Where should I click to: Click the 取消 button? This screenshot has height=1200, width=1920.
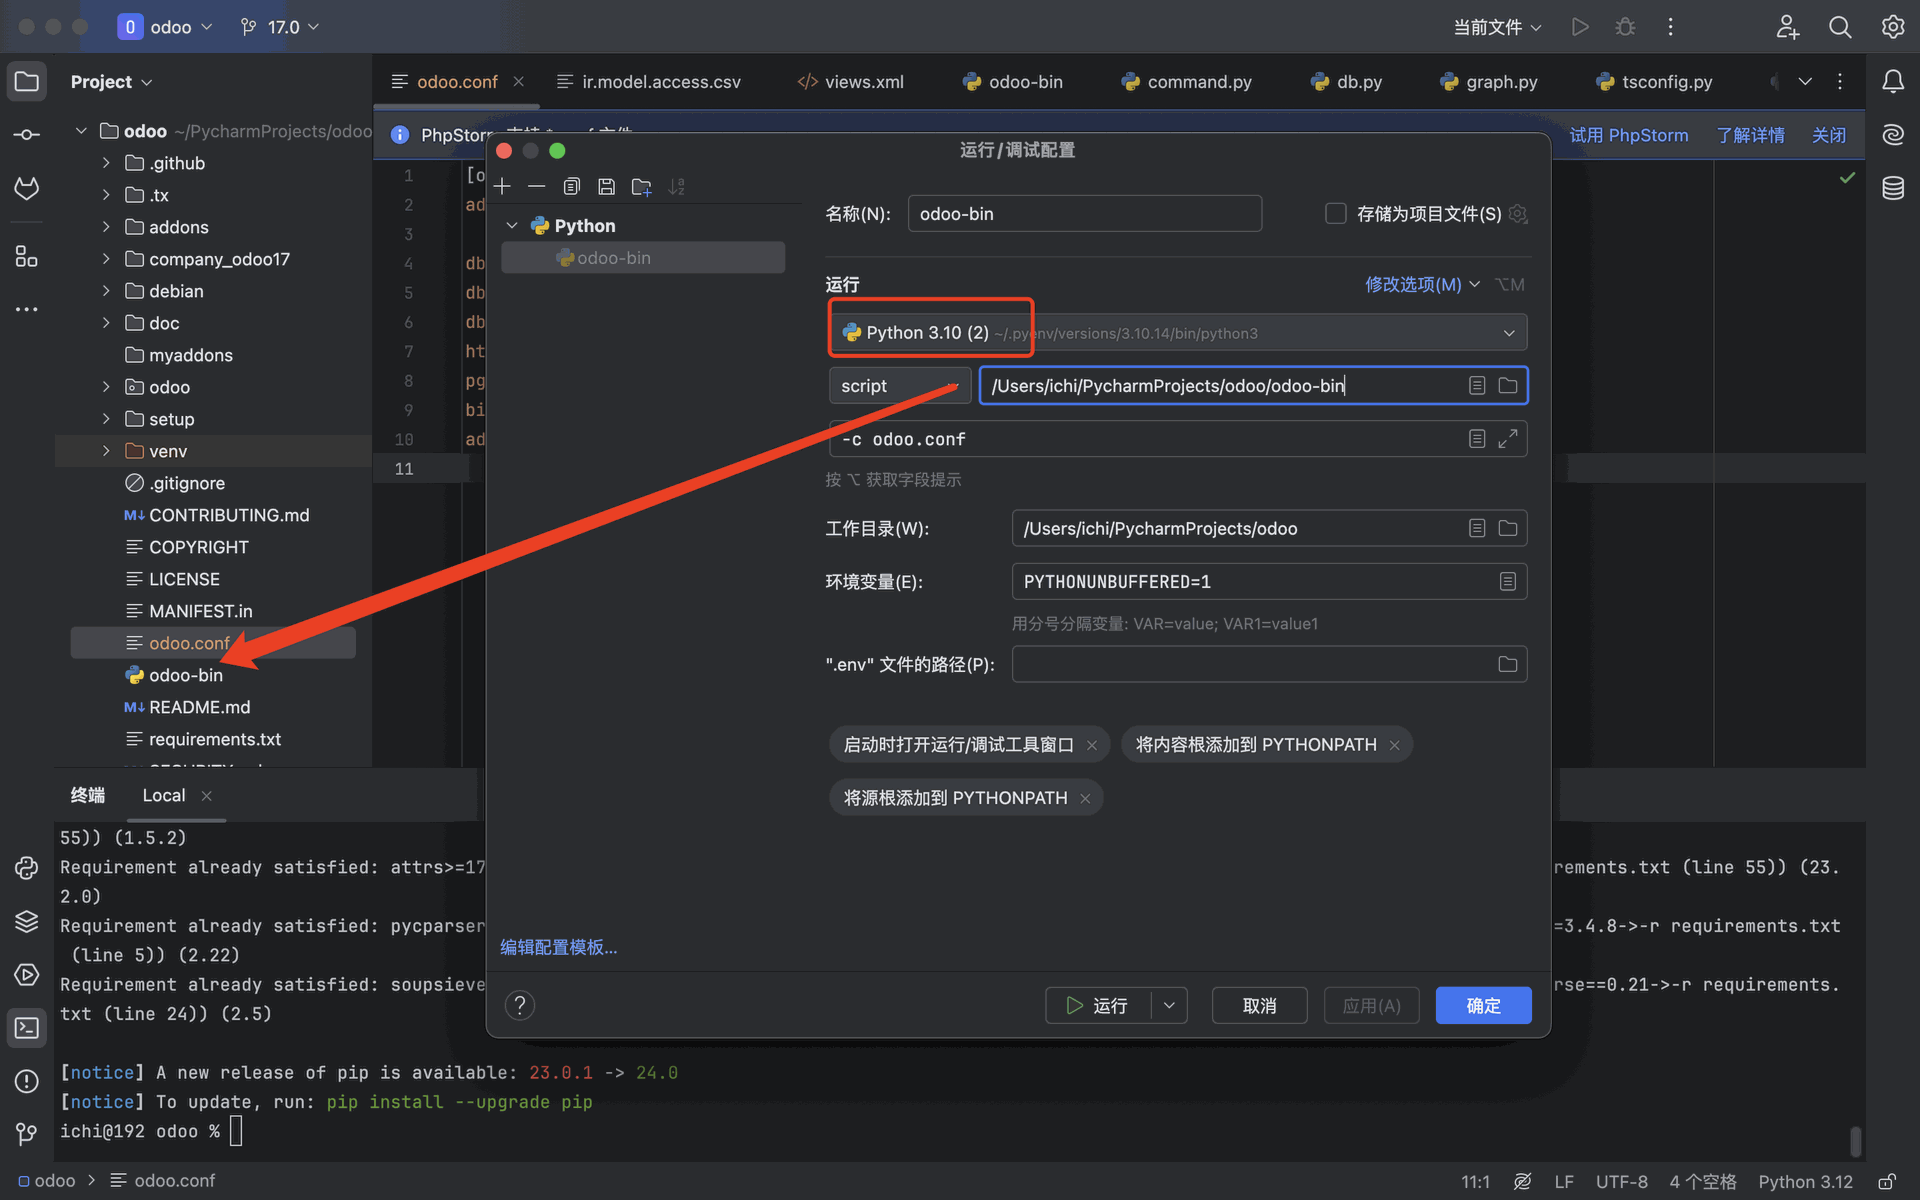pos(1259,1005)
